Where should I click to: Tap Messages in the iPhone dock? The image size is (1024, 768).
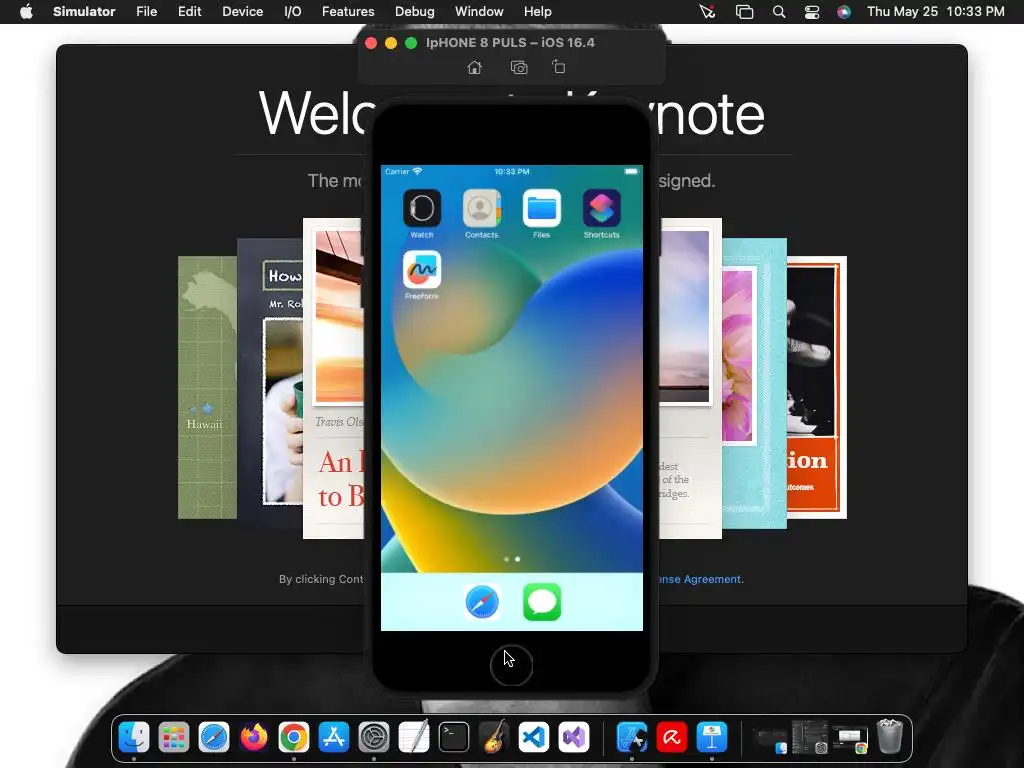[x=542, y=602]
